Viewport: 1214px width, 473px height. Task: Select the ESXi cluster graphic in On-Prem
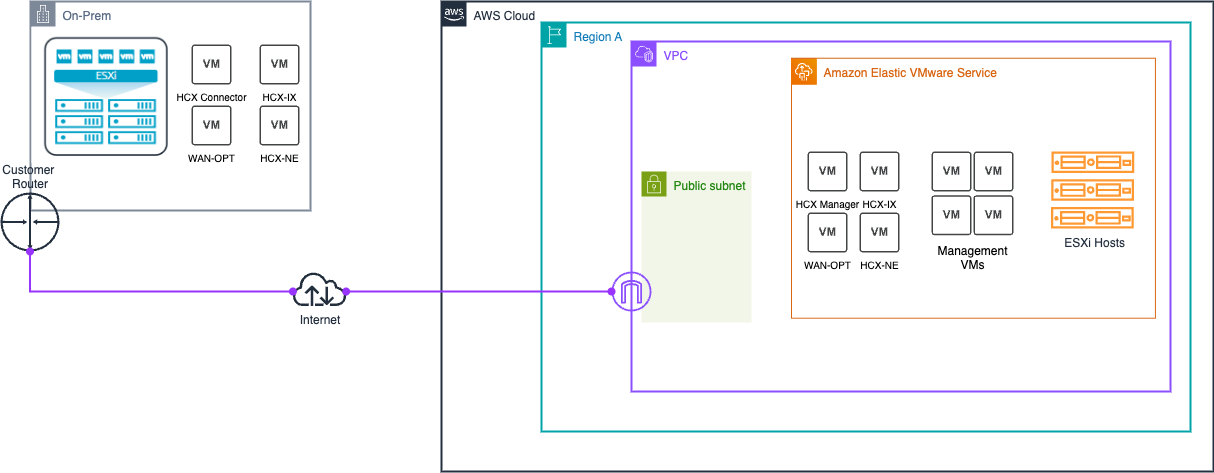click(105, 97)
